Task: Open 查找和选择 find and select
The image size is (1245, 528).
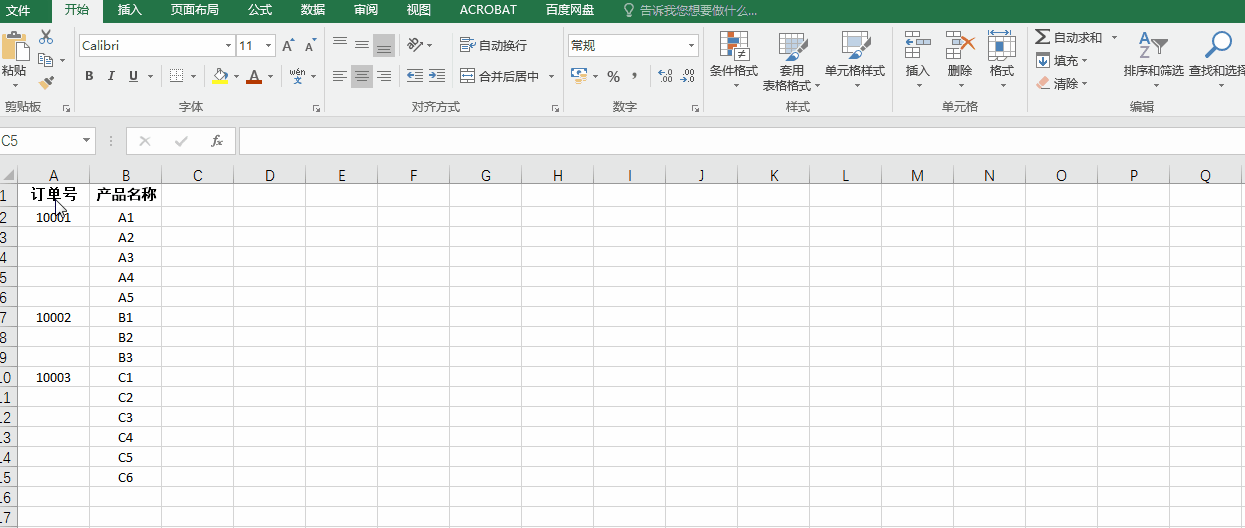Action: (1217, 59)
